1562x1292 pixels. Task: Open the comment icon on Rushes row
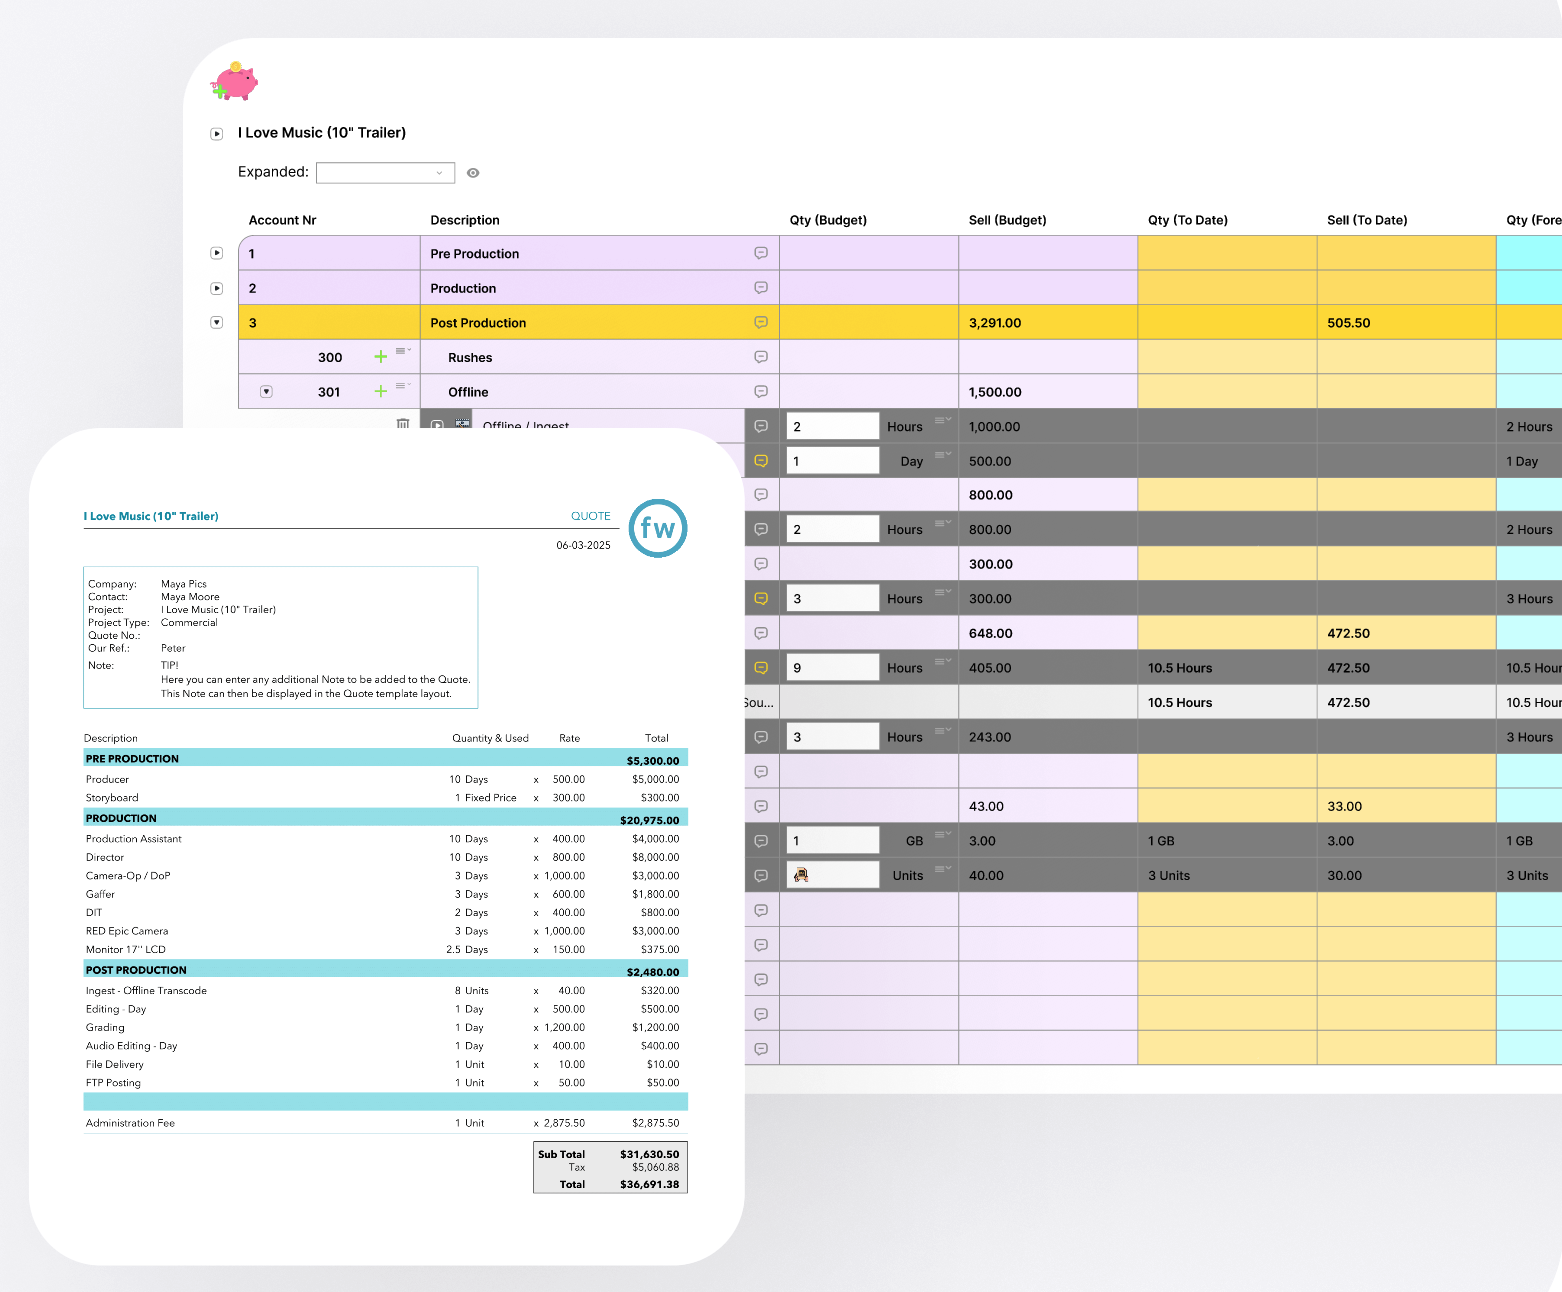(761, 357)
